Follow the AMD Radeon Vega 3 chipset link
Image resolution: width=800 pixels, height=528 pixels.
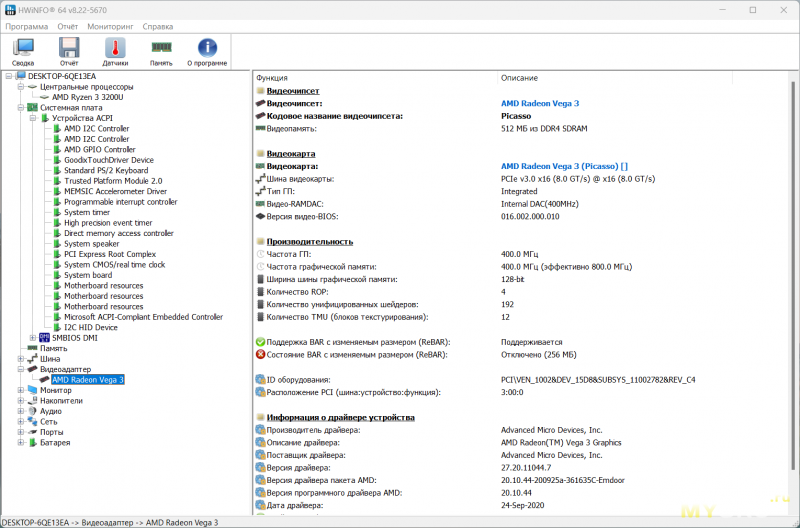[540, 104]
